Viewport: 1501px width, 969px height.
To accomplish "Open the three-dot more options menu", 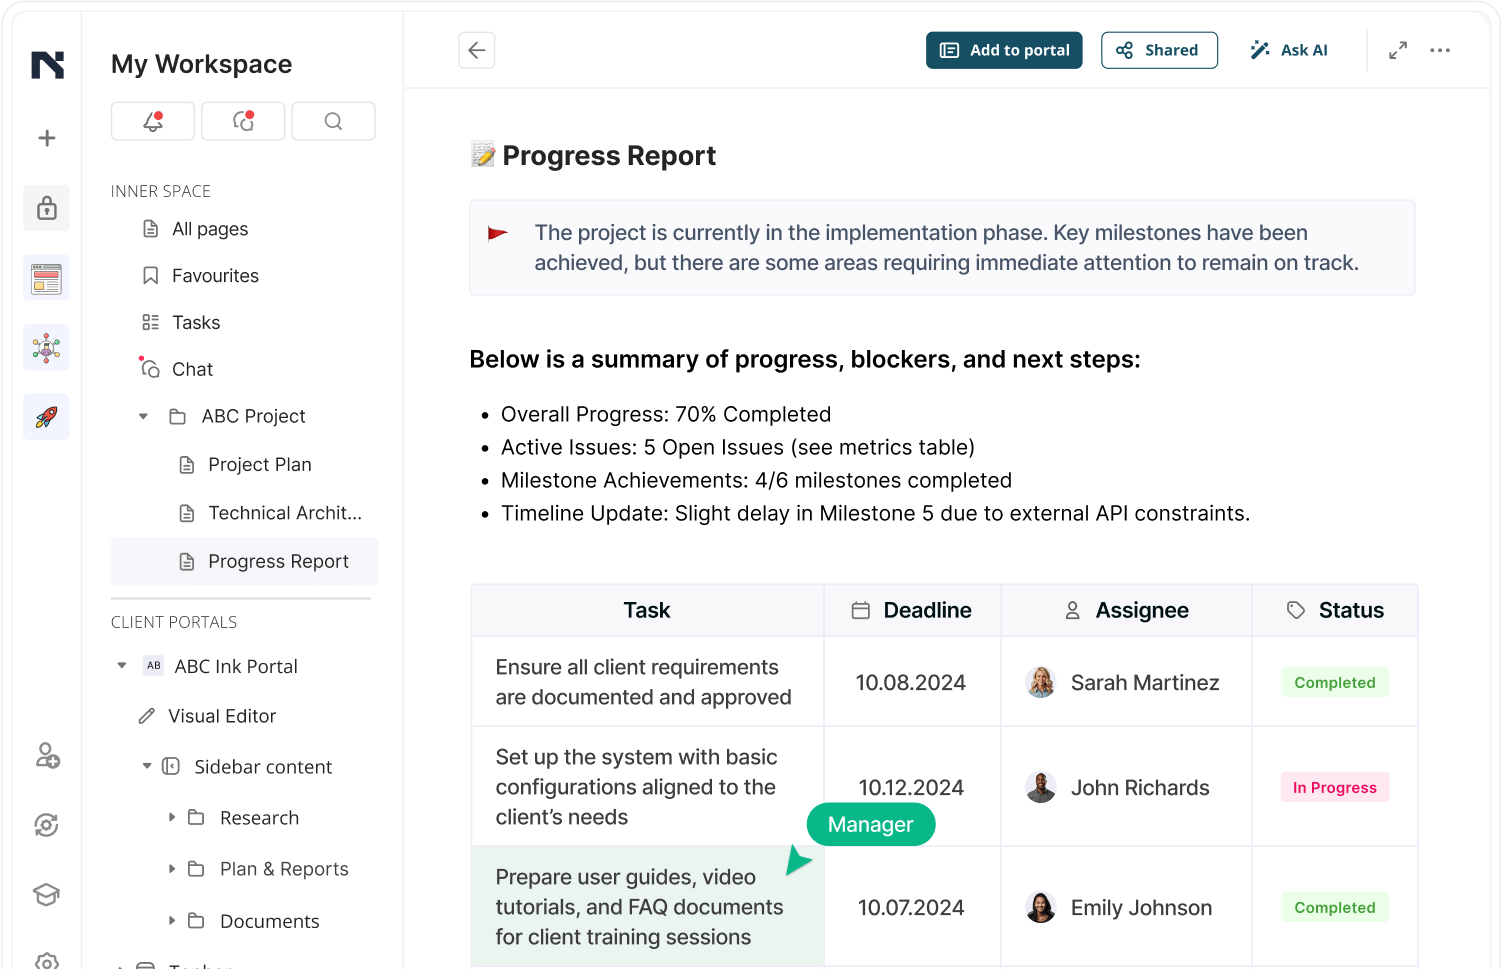I will point(1440,50).
